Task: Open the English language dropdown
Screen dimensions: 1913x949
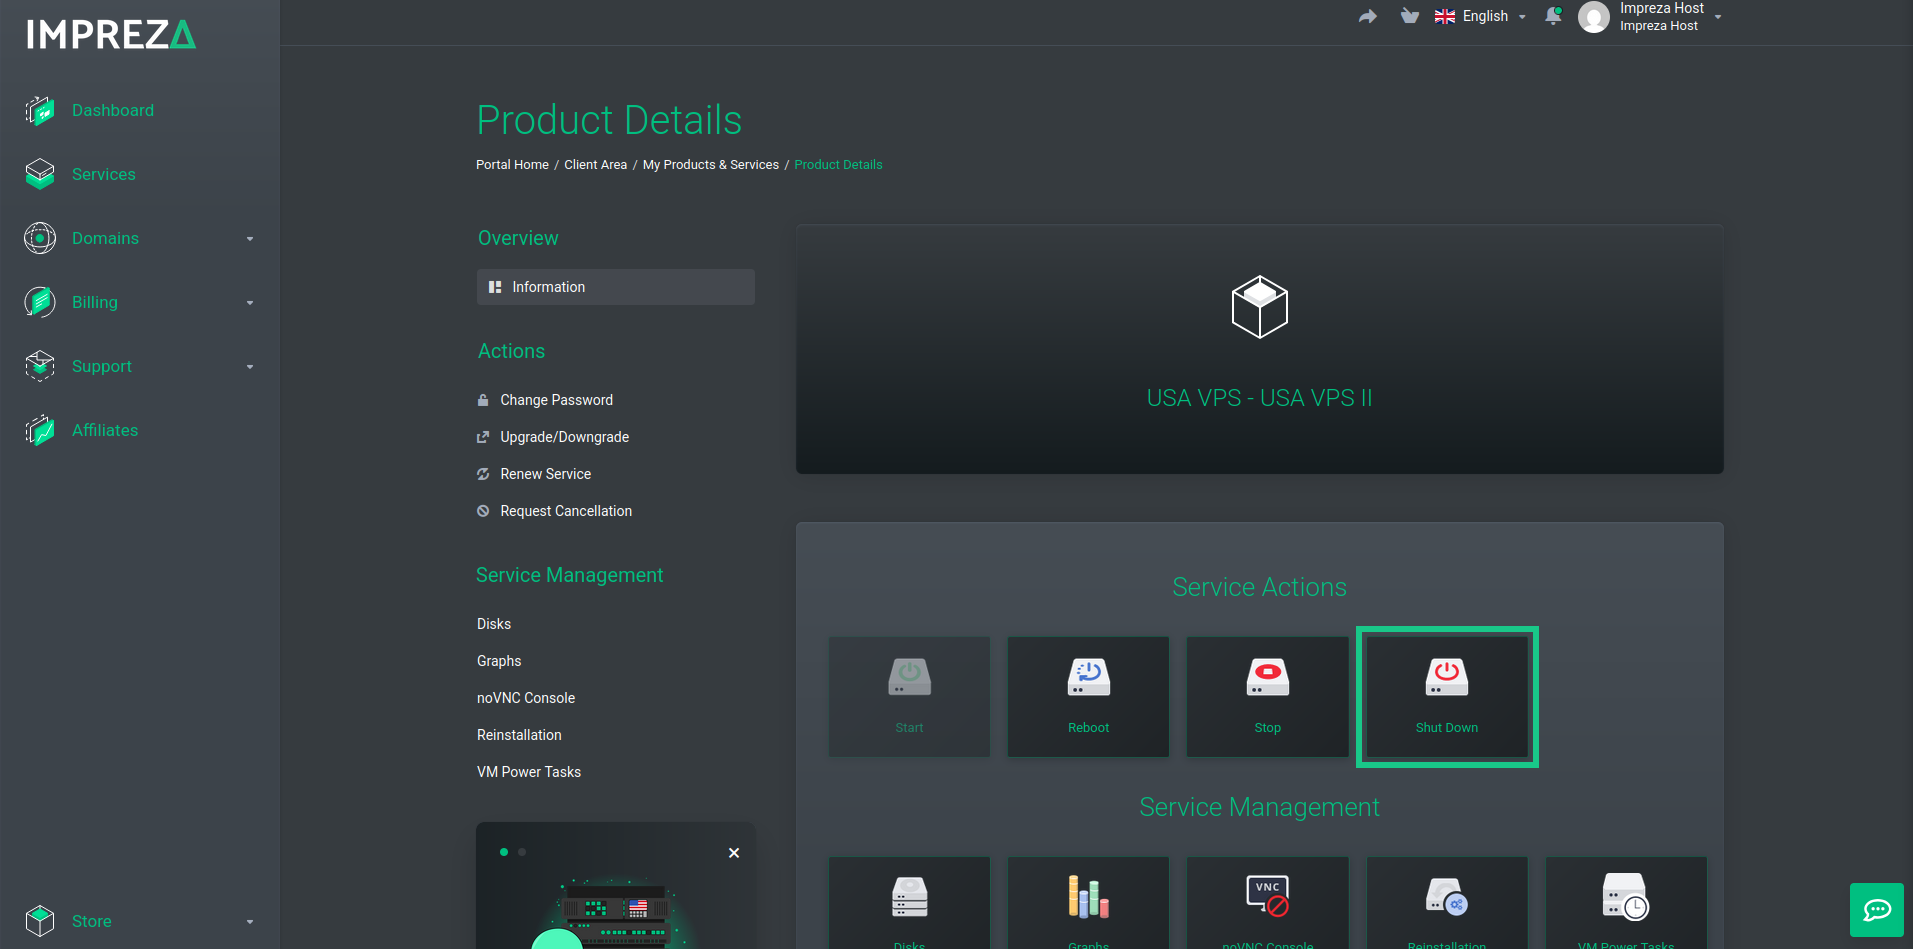Action: pyautogui.click(x=1481, y=16)
